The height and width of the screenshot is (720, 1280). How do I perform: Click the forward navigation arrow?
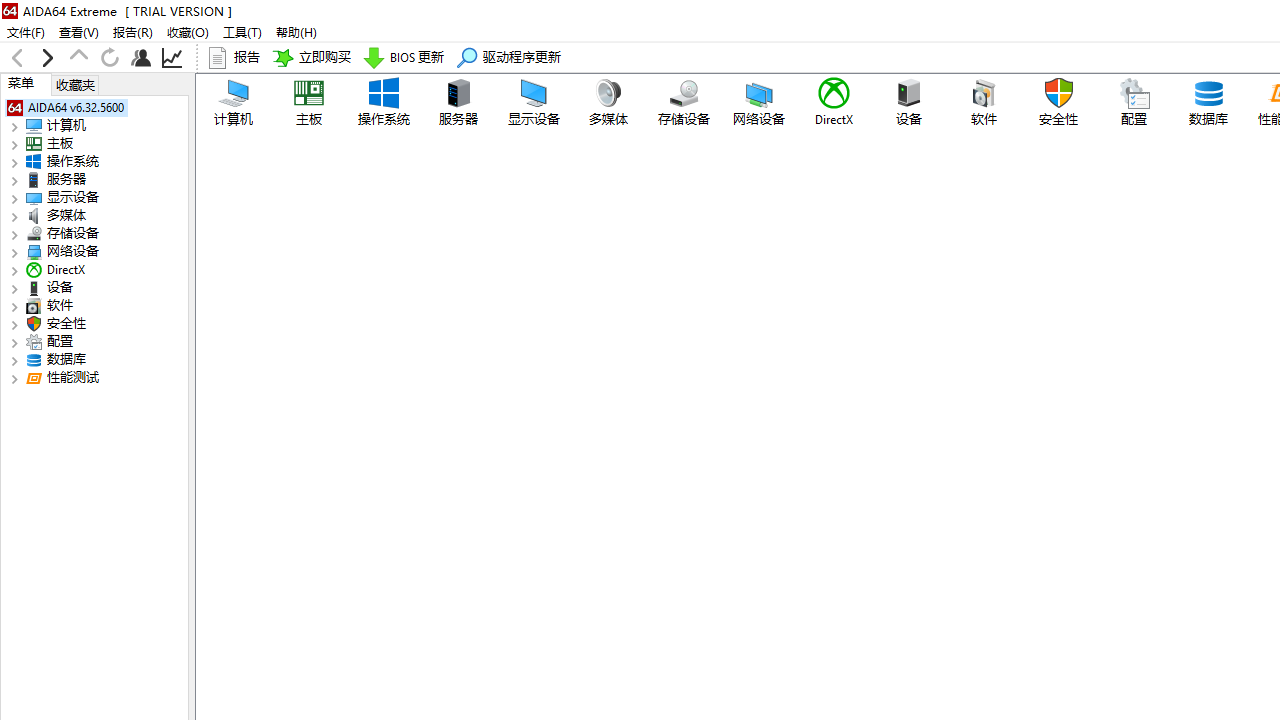(47, 58)
